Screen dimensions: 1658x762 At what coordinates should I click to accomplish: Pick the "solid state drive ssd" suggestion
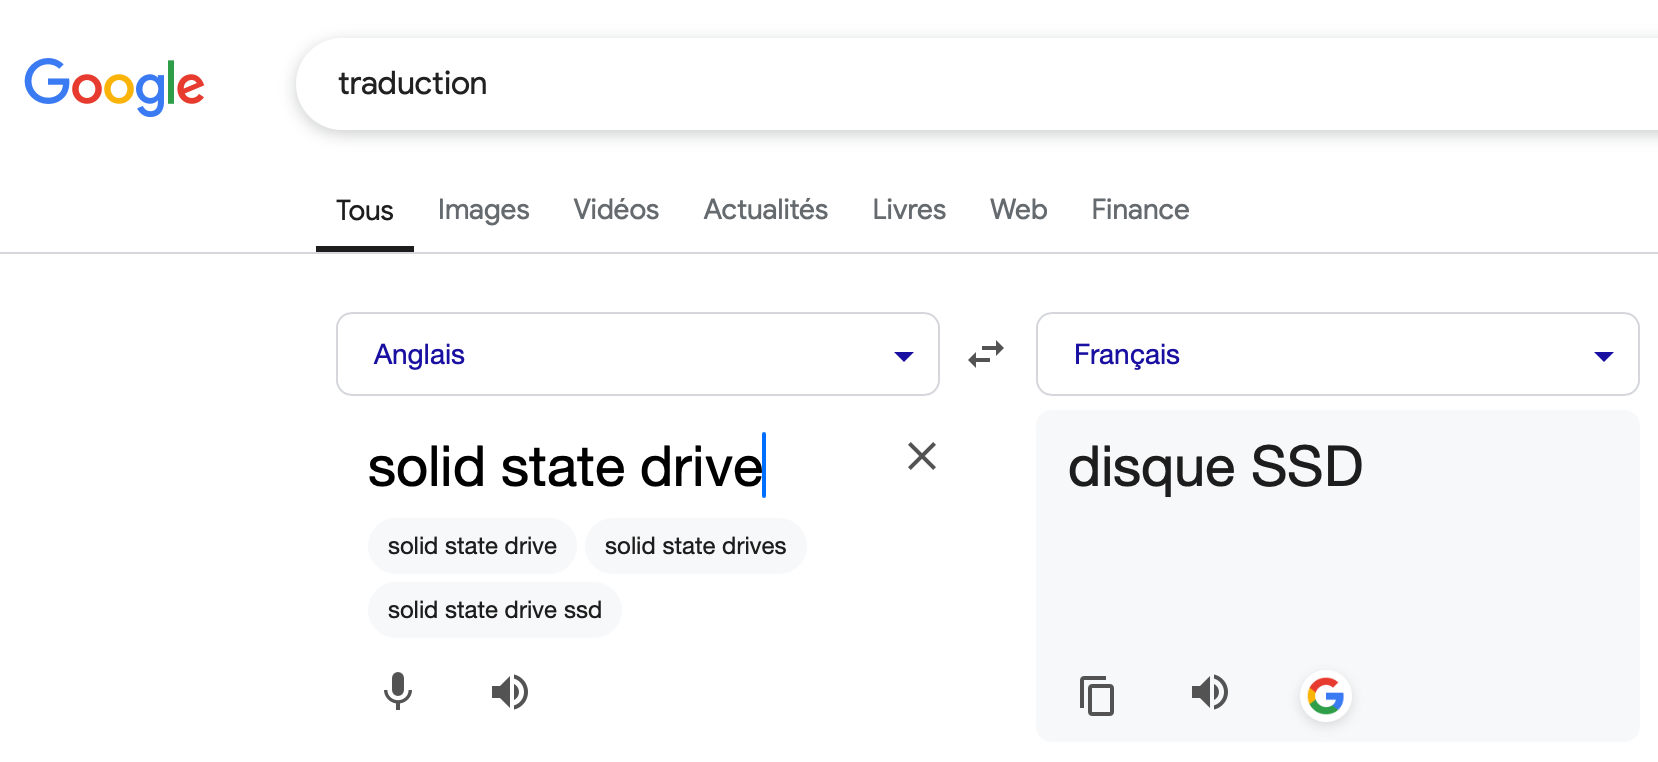[x=494, y=610]
